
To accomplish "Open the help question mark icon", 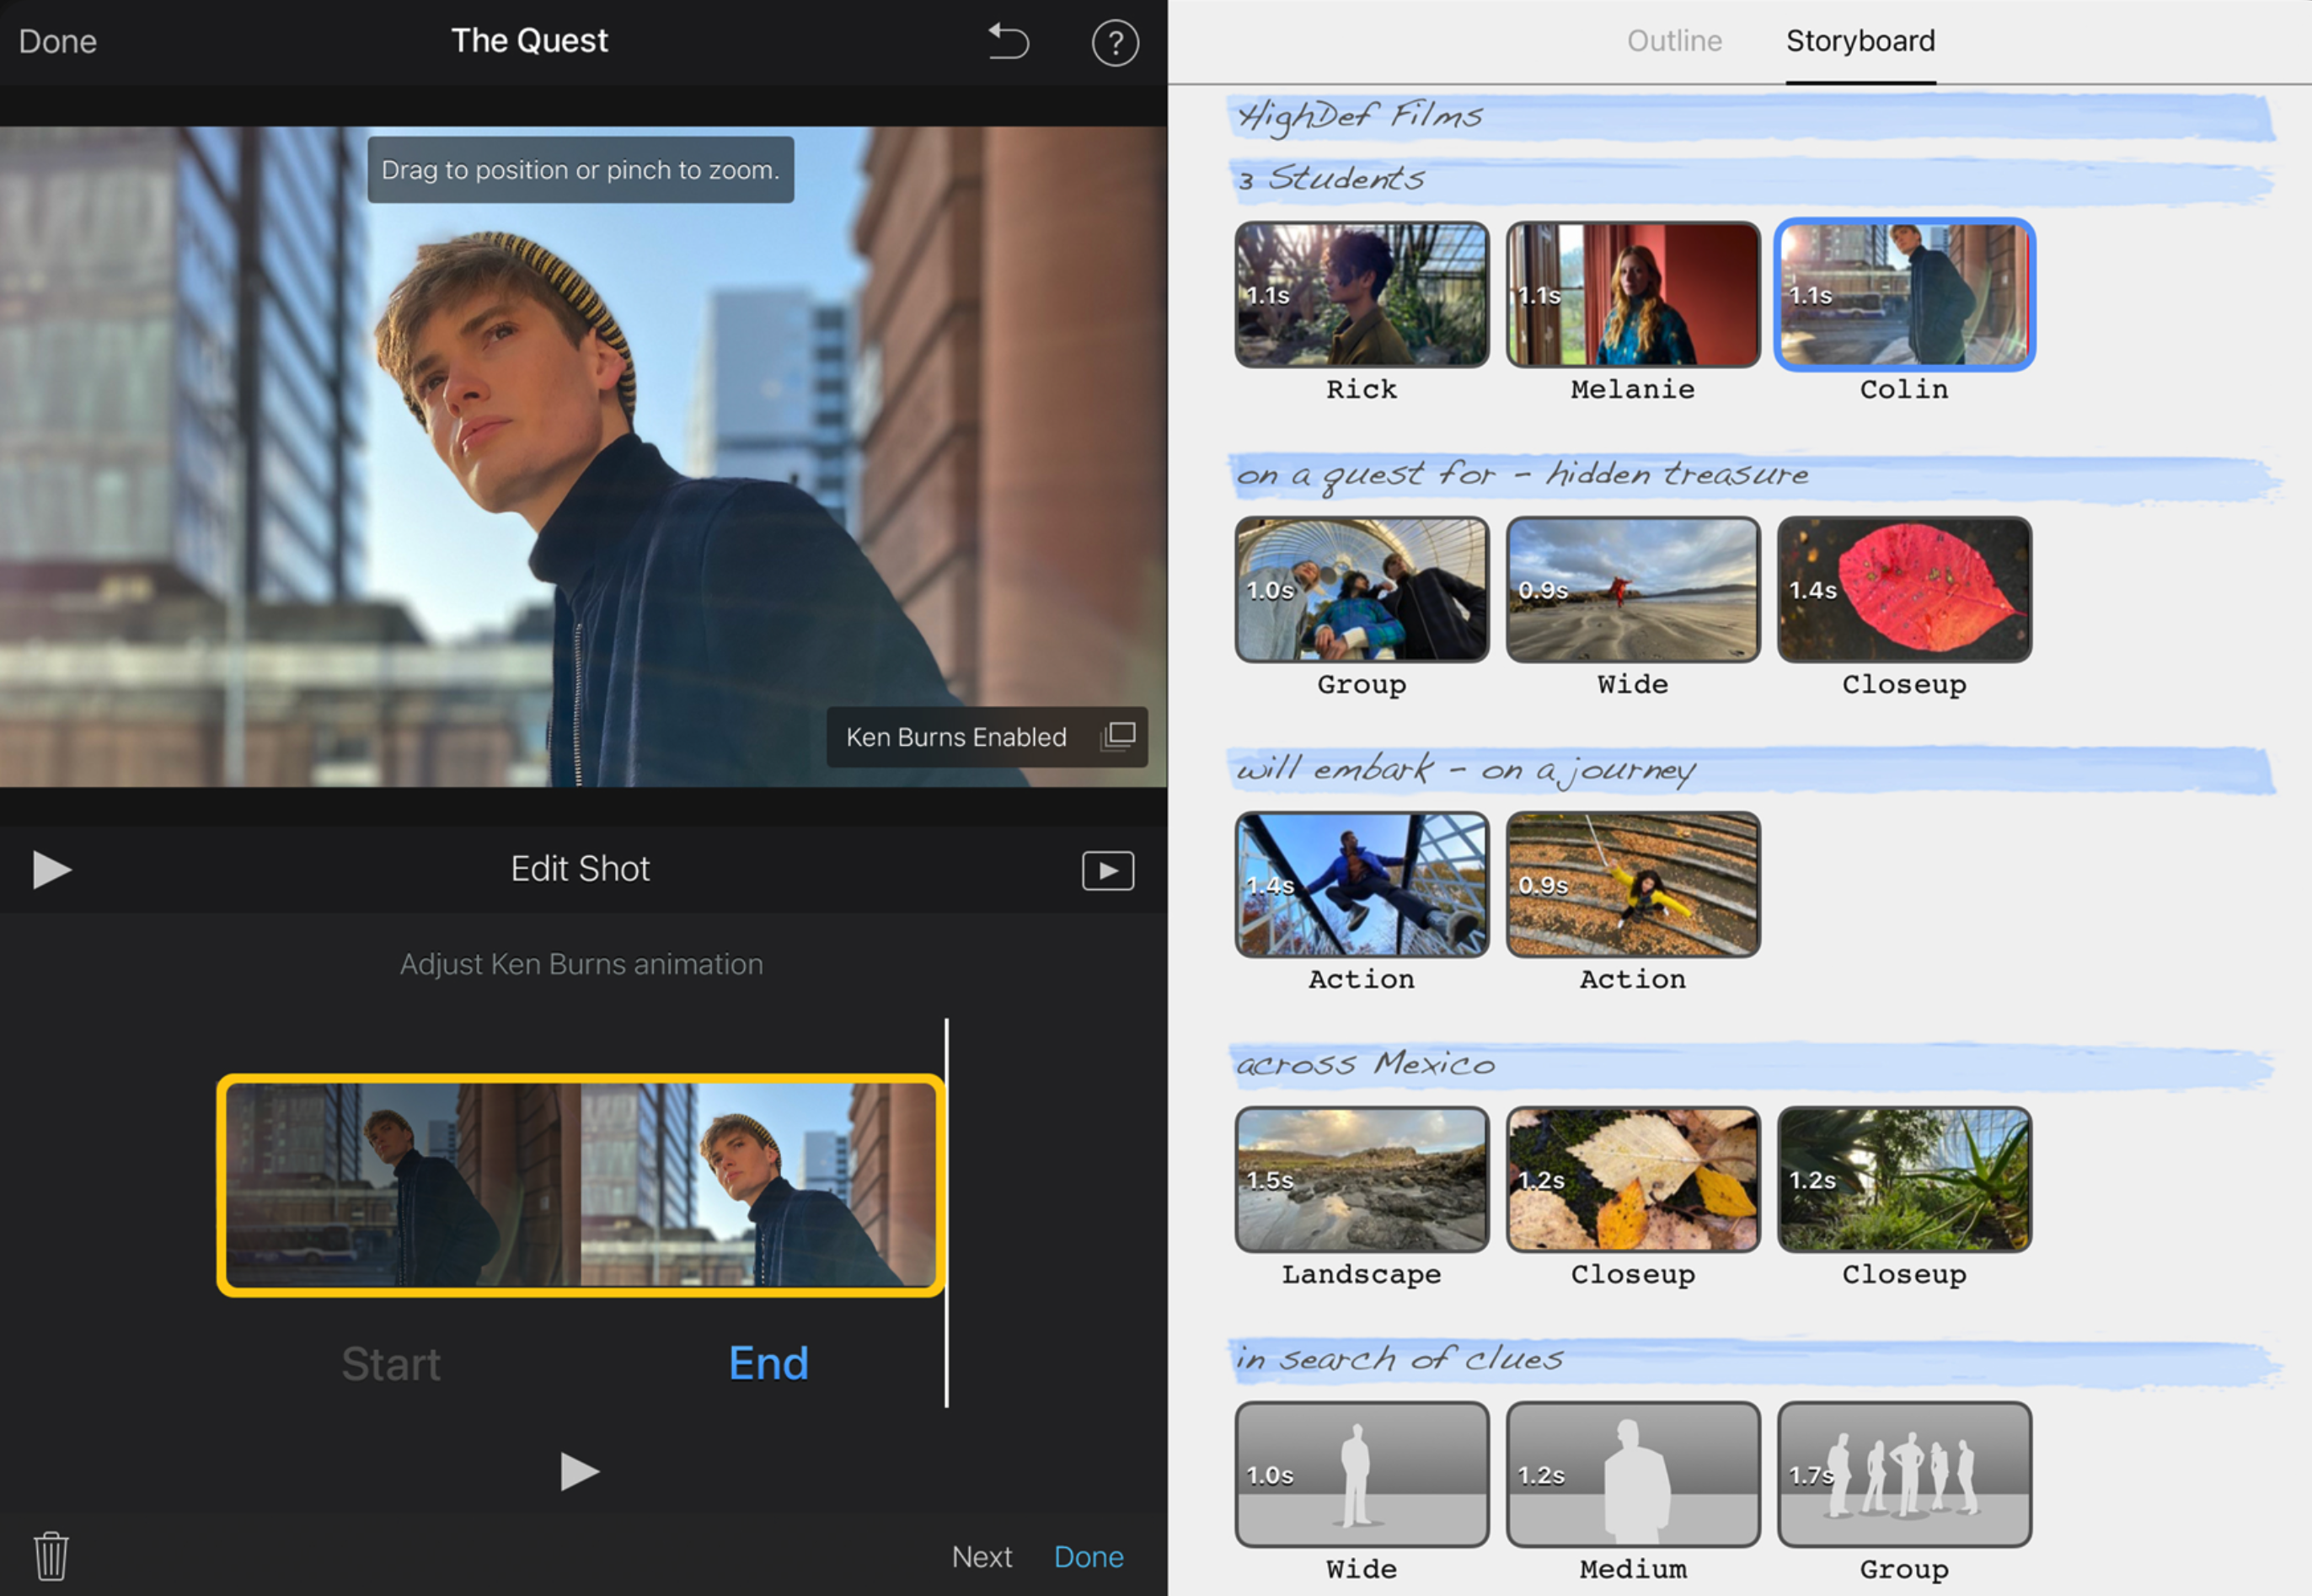I will coord(1114,43).
